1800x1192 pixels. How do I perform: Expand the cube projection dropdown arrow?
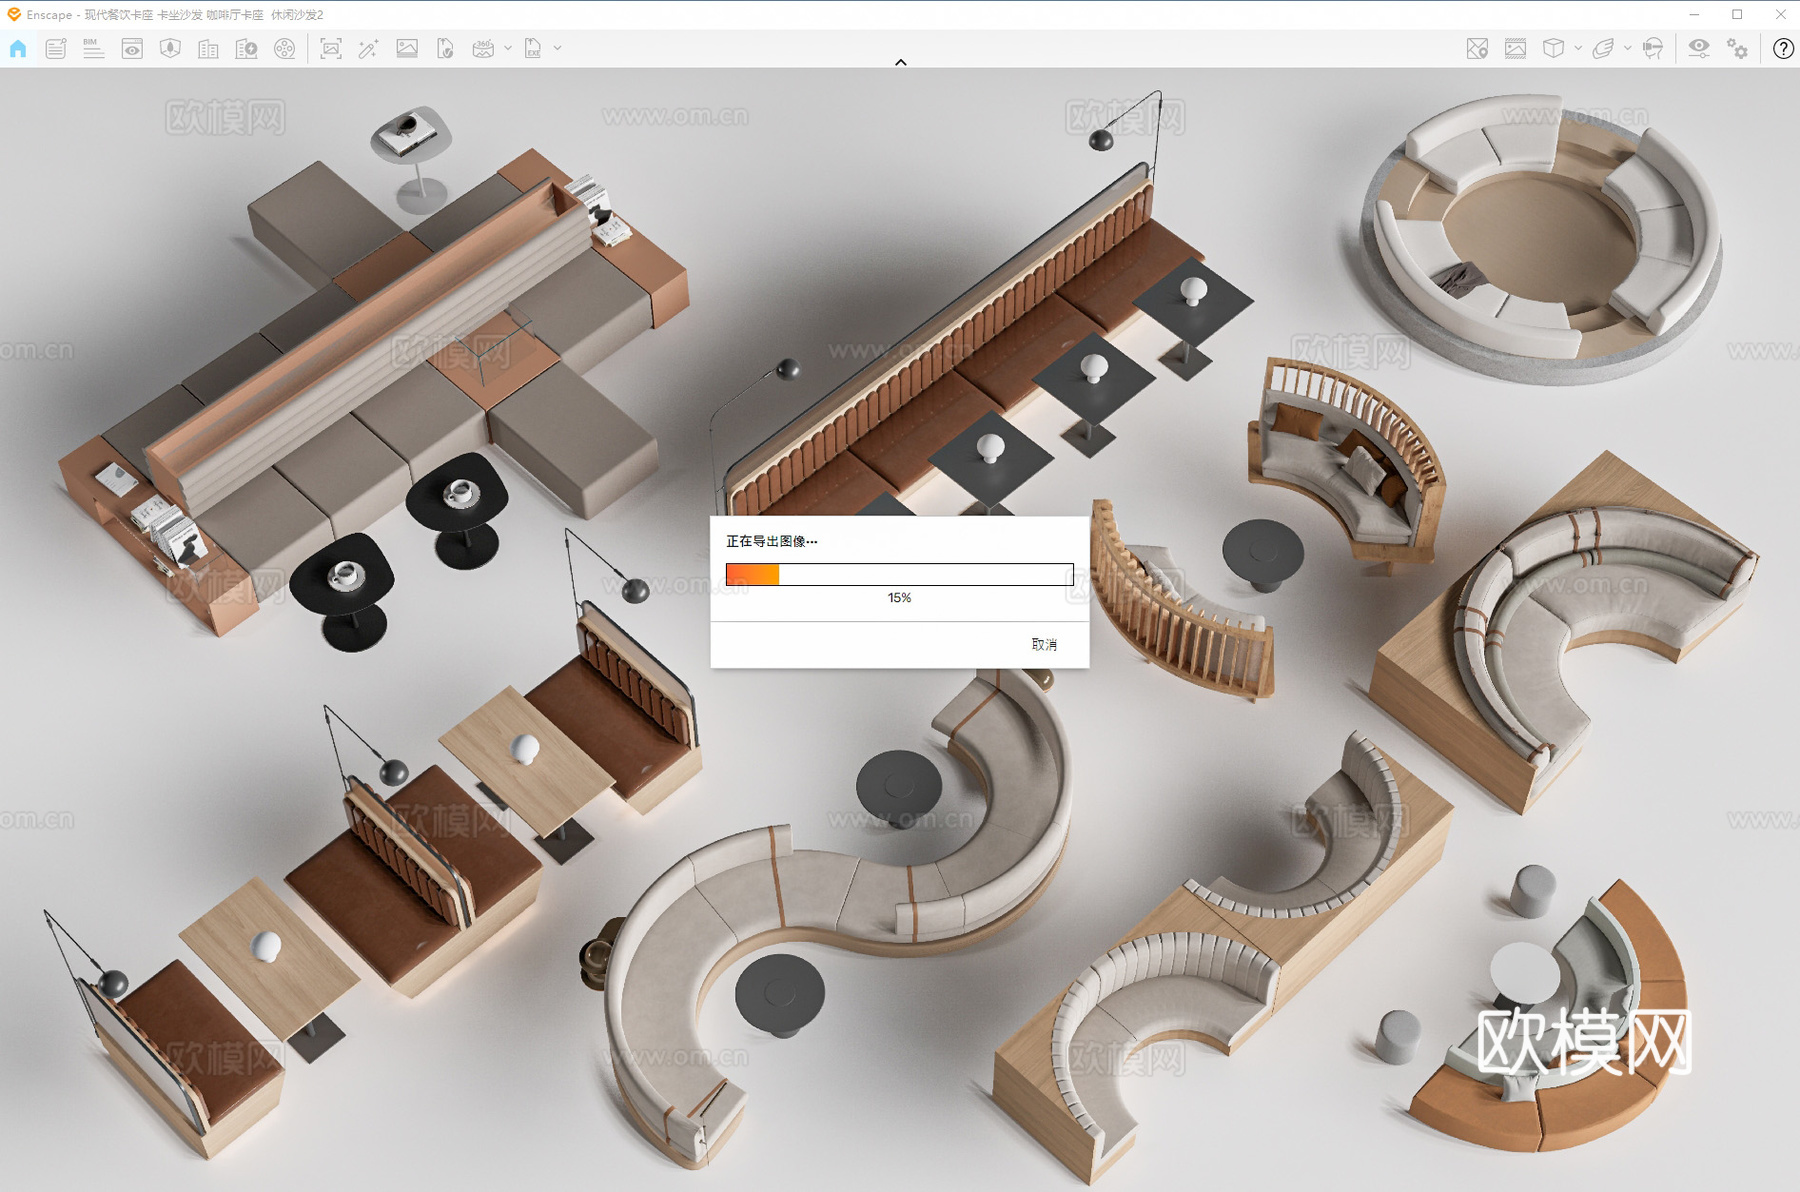[1578, 48]
